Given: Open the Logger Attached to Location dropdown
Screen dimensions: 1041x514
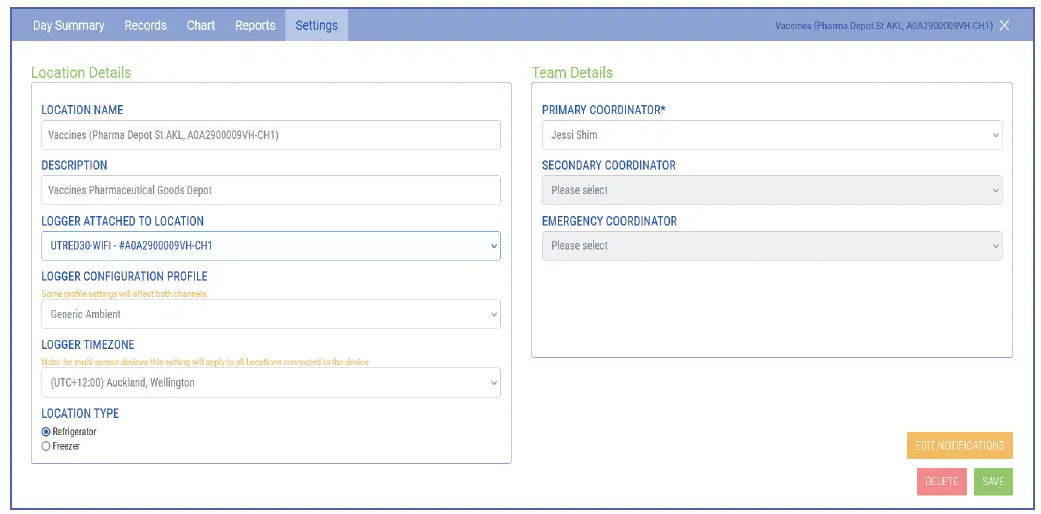Looking at the screenshot, I should coord(270,245).
